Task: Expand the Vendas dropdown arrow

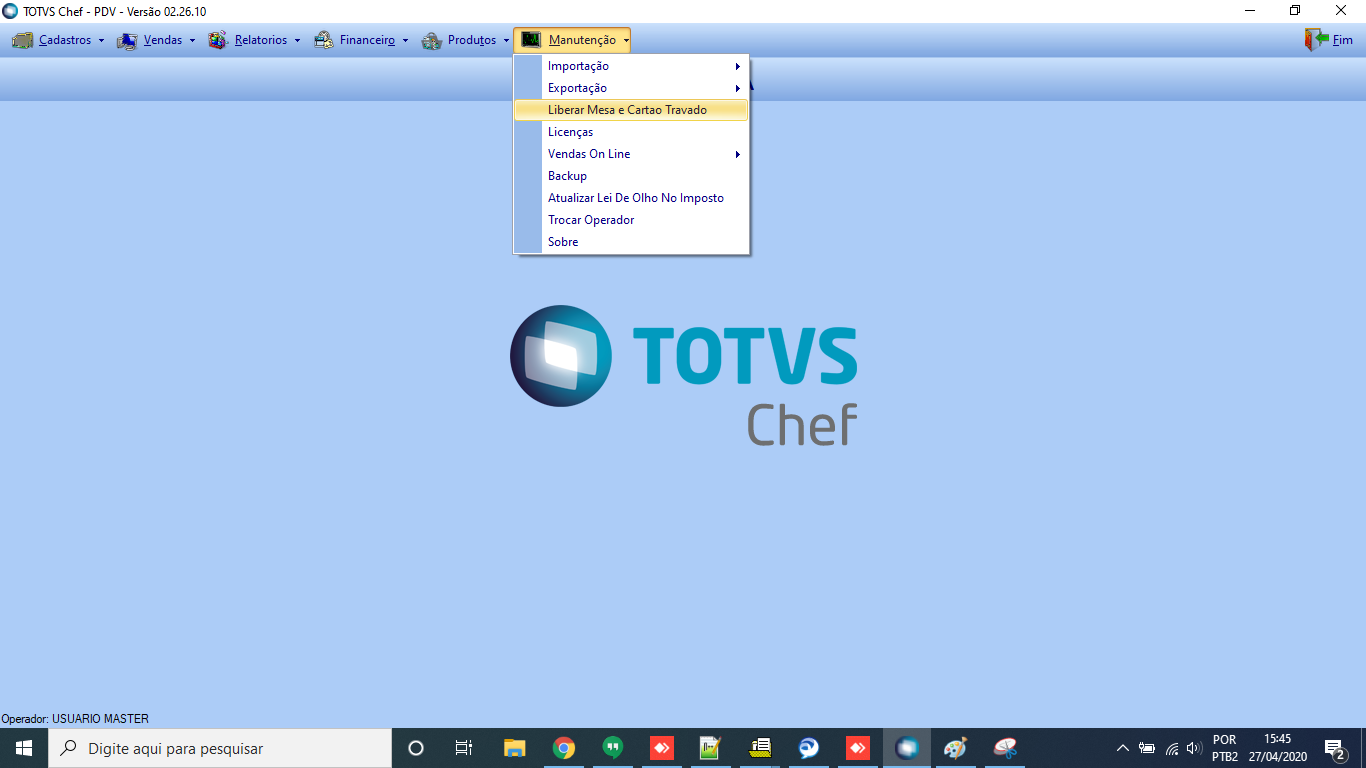Action: pos(192,41)
